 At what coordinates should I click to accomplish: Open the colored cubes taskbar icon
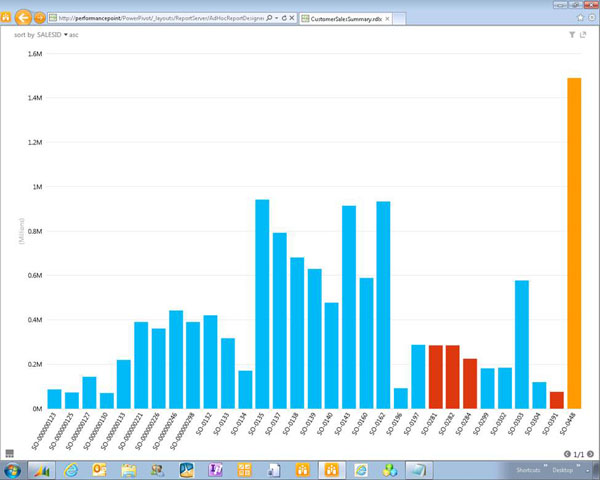point(390,470)
